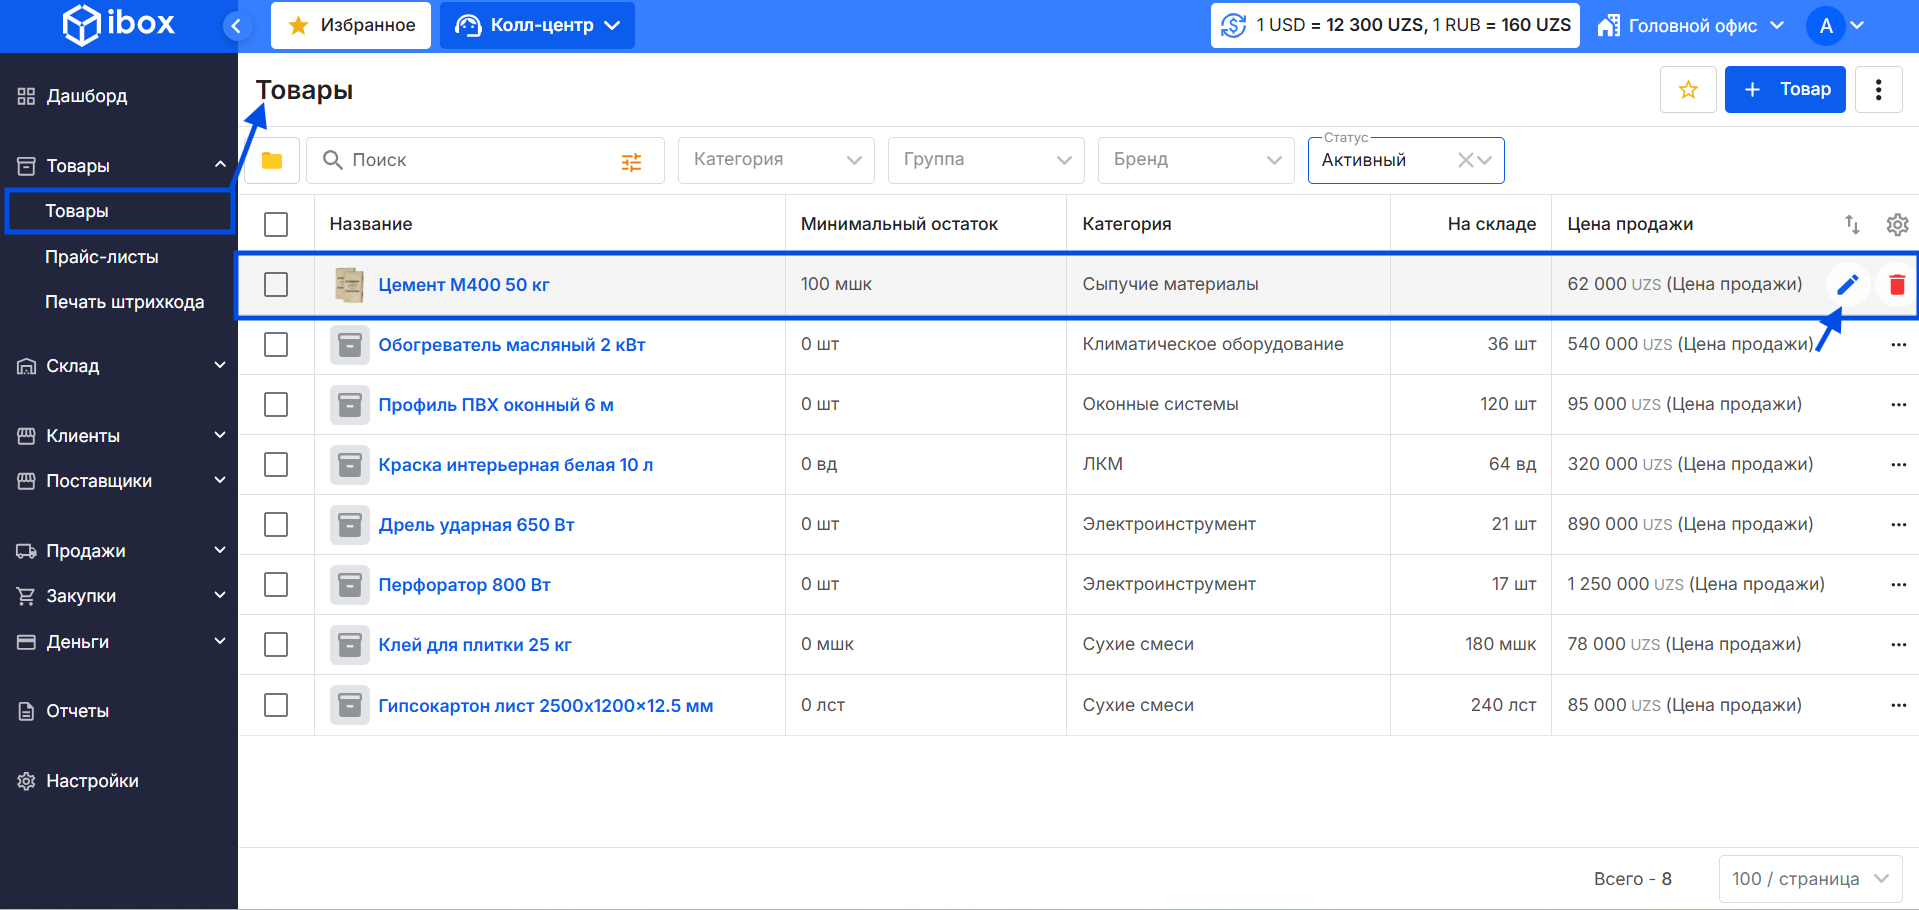Open table column settings gear icon
The image size is (1919, 910).
(1896, 225)
